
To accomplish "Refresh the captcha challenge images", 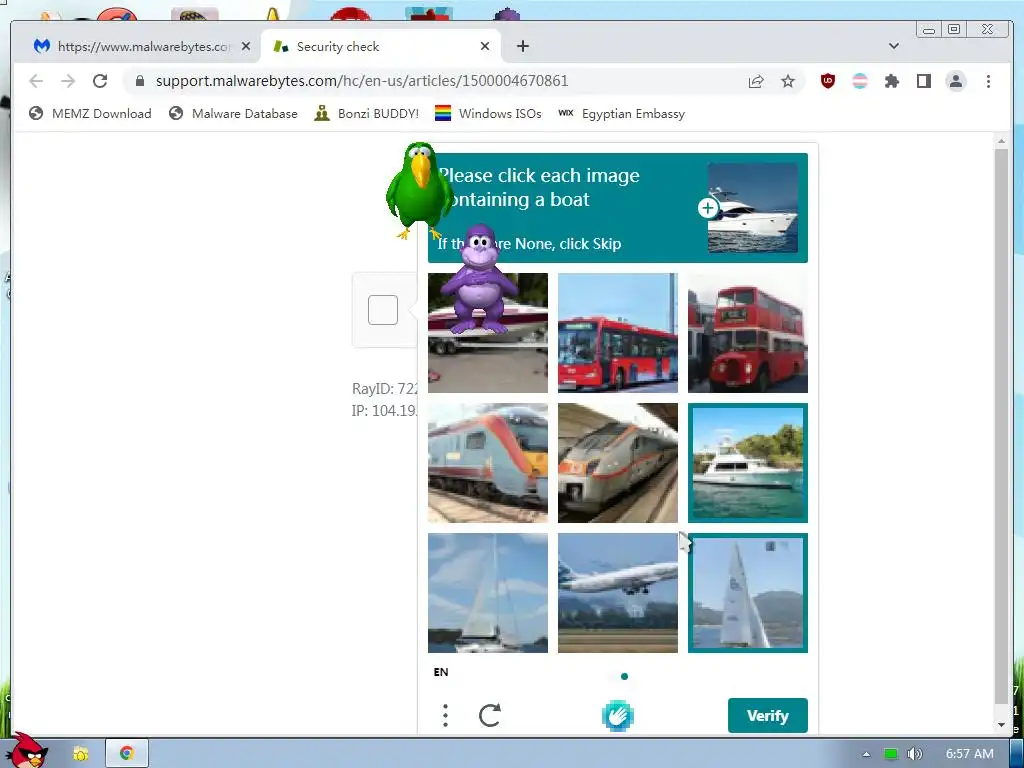I will pos(490,715).
